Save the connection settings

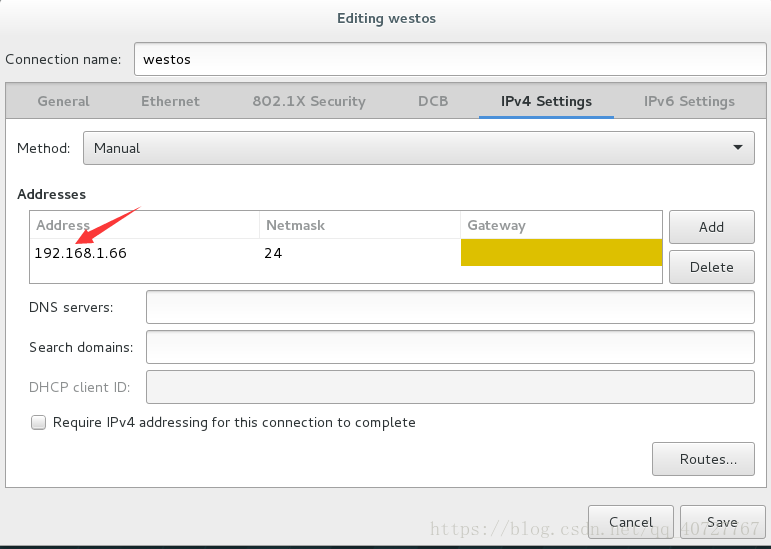[x=722, y=521]
